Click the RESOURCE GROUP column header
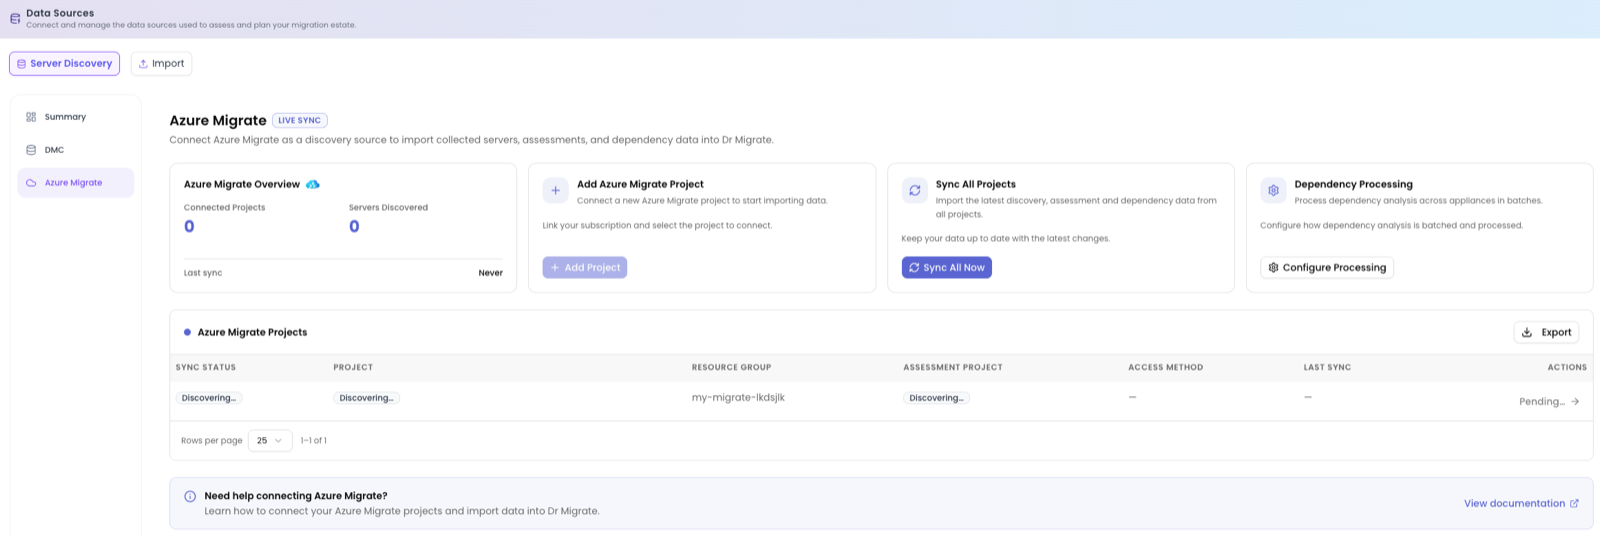1600x537 pixels. (731, 367)
